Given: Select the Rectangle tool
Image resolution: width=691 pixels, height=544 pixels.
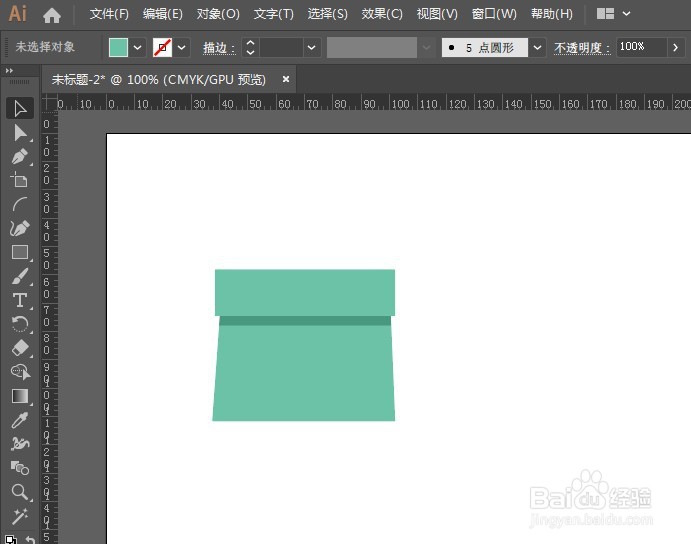Looking at the screenshot, I should pos(20,252).
